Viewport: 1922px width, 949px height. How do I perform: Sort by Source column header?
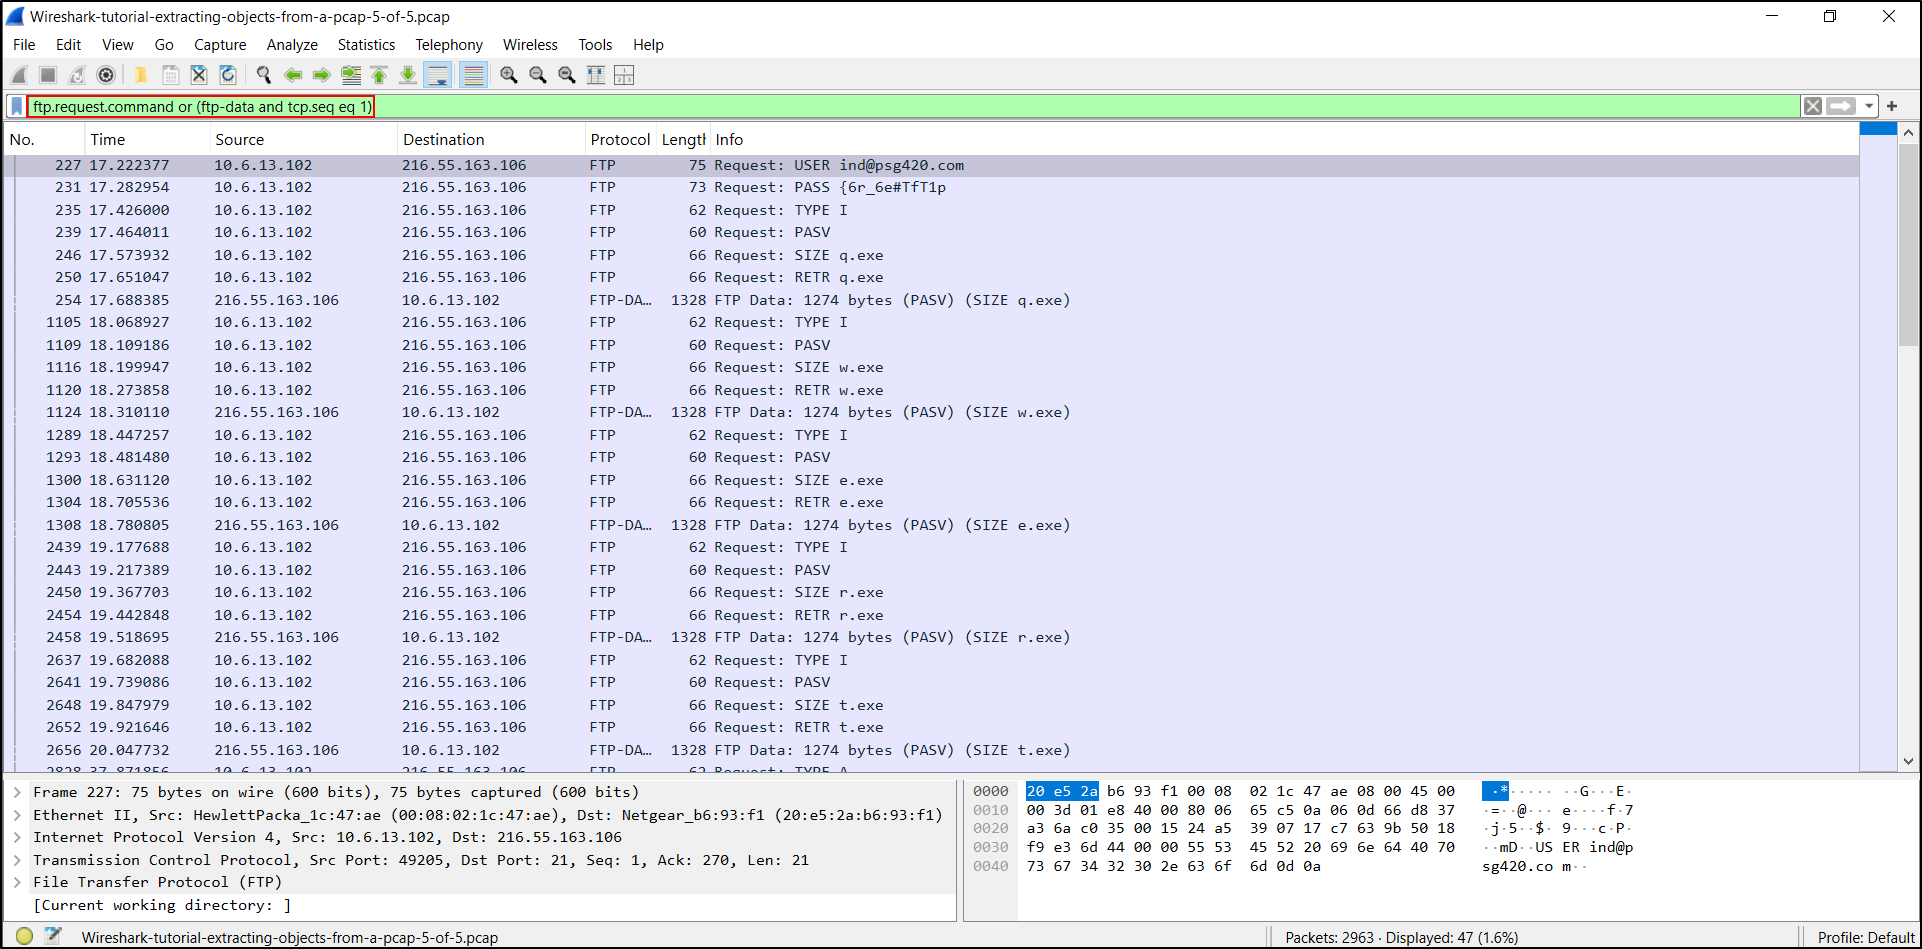click(x=304, y=140)
